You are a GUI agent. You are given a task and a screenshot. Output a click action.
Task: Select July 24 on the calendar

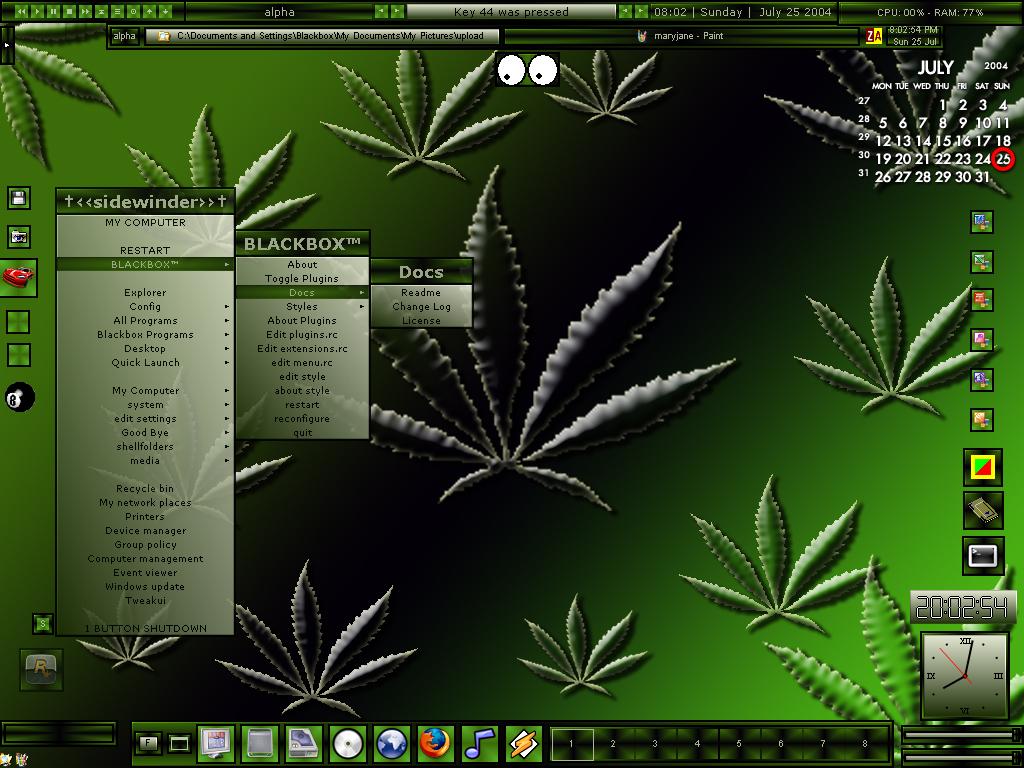(983, 159)
